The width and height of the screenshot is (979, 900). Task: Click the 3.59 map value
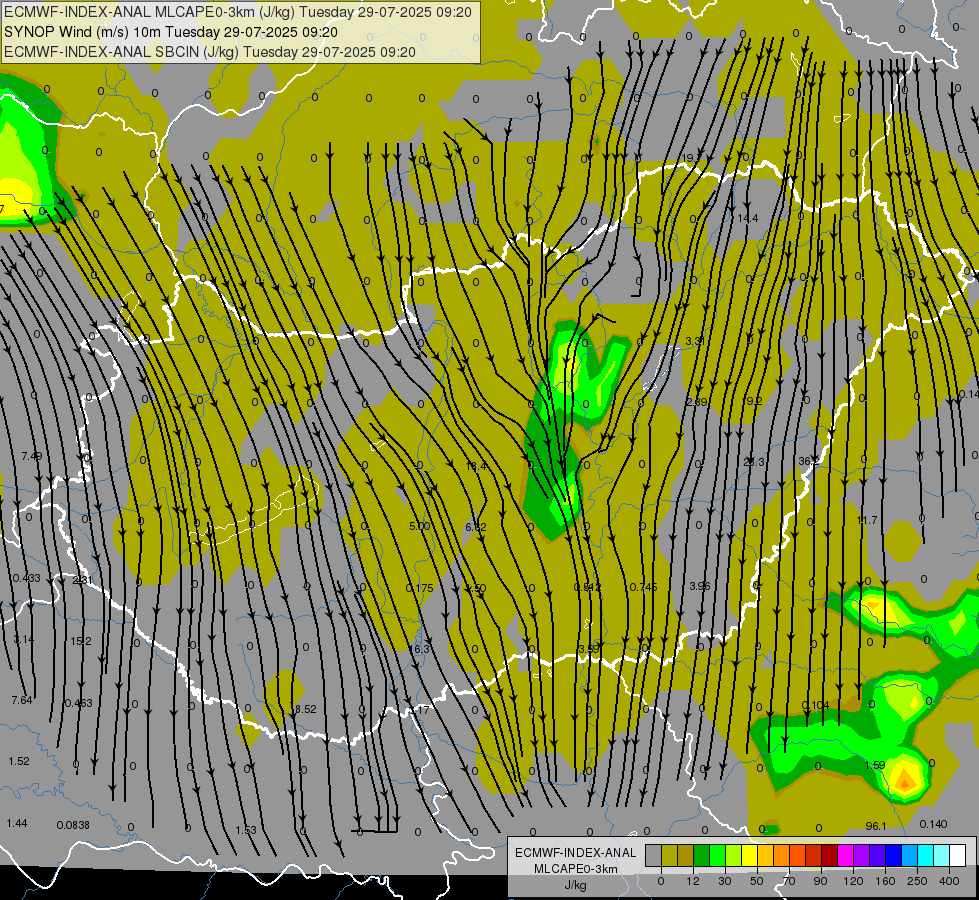pyautogui.click(x=589, y=650)
